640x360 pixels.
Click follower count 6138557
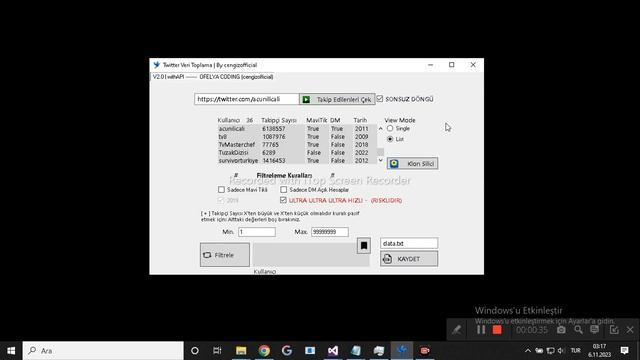[x=274, y=129]
